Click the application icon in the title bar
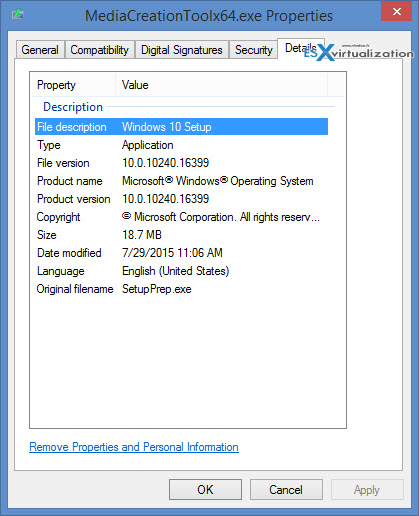419x516 pixels. click(x=18, y=15)
